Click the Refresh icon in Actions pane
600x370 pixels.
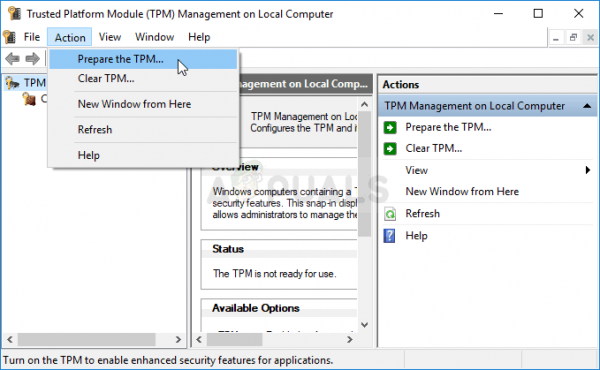pyautogui.click(x=390, y=214)
